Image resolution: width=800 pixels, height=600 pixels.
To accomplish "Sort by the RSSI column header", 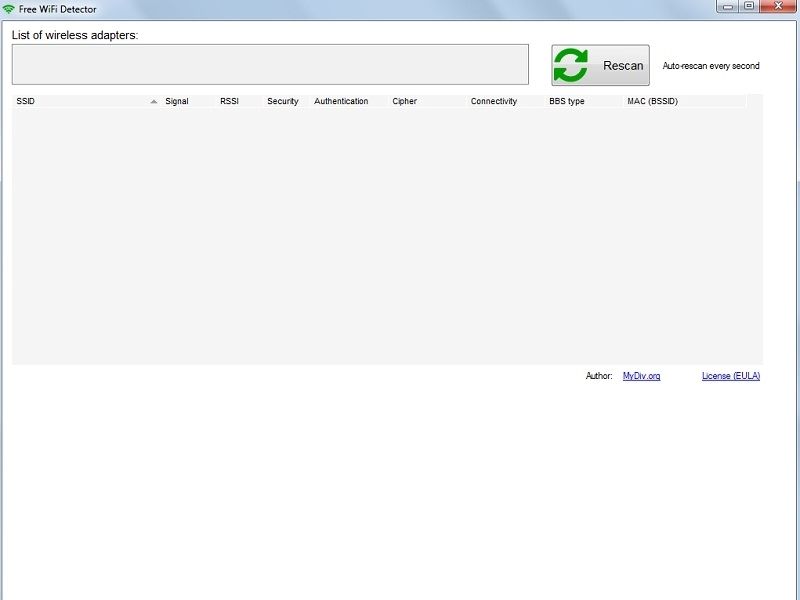I will (x=239, y=101).
